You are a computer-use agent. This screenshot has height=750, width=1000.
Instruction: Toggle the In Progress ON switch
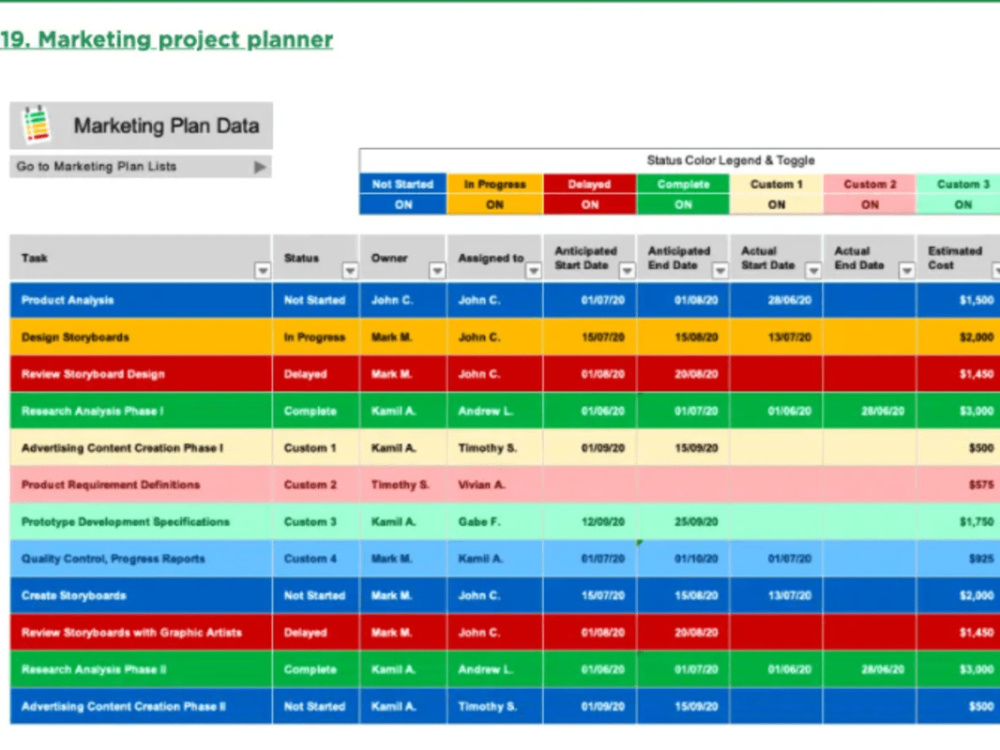point(495,205)
